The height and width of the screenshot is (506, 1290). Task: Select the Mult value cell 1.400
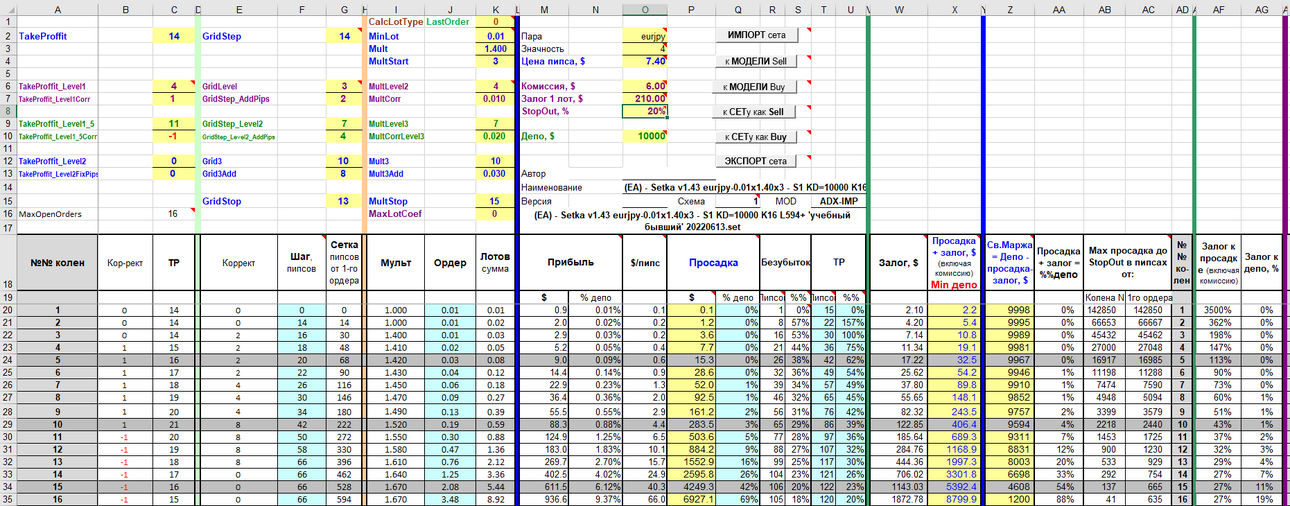[x=496, y=48]
